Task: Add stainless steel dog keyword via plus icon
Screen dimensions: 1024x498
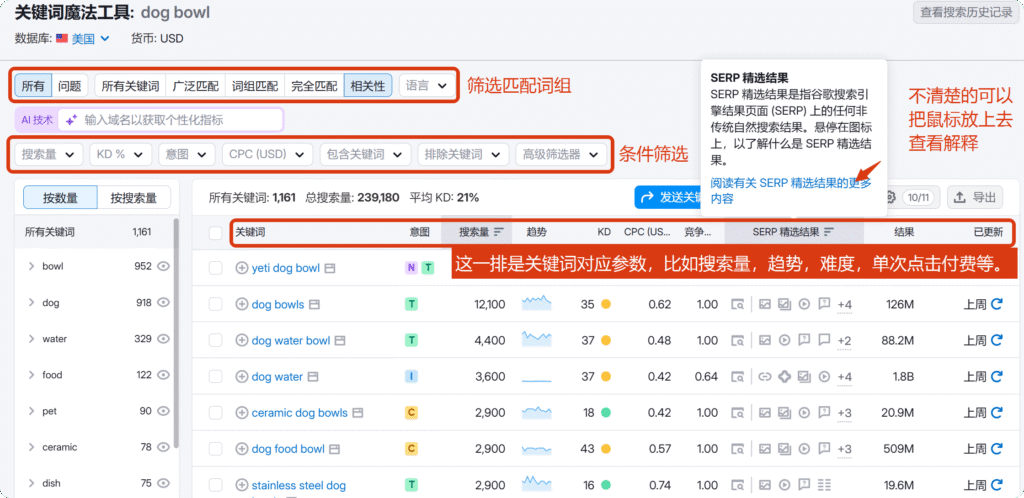Action: pos(242,485)
